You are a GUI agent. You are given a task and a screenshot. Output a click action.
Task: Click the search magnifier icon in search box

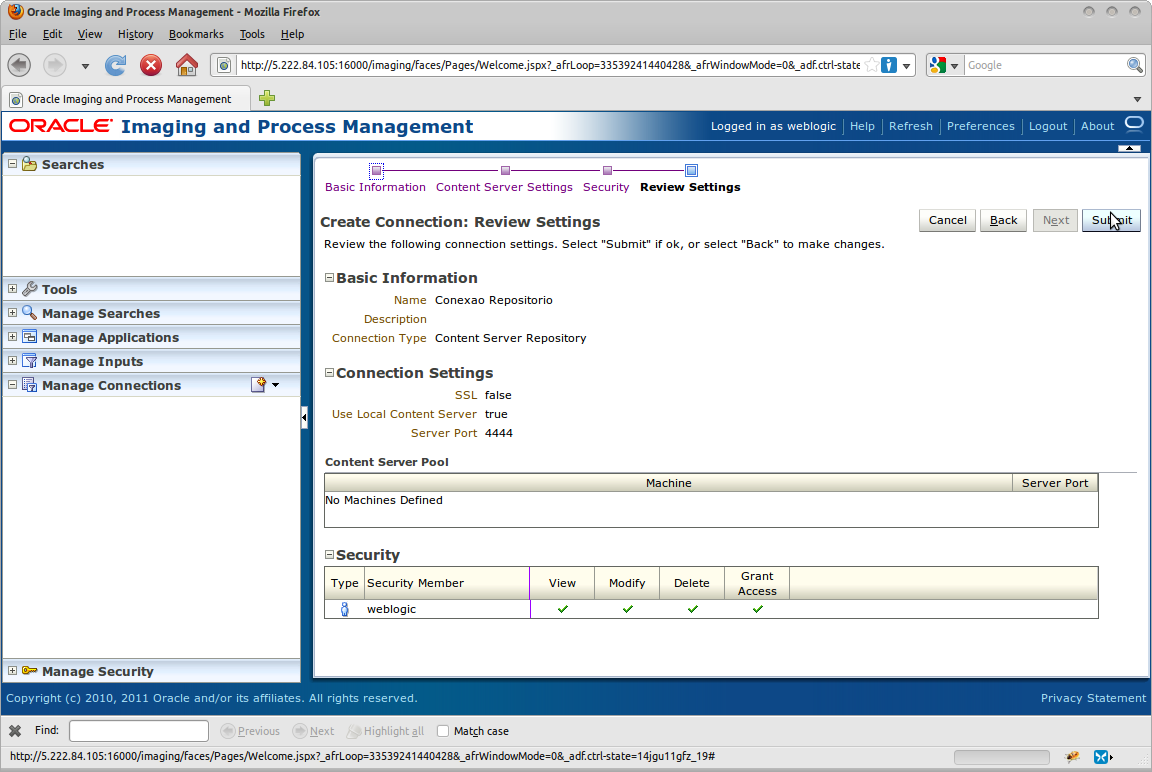pos(1135,65)
